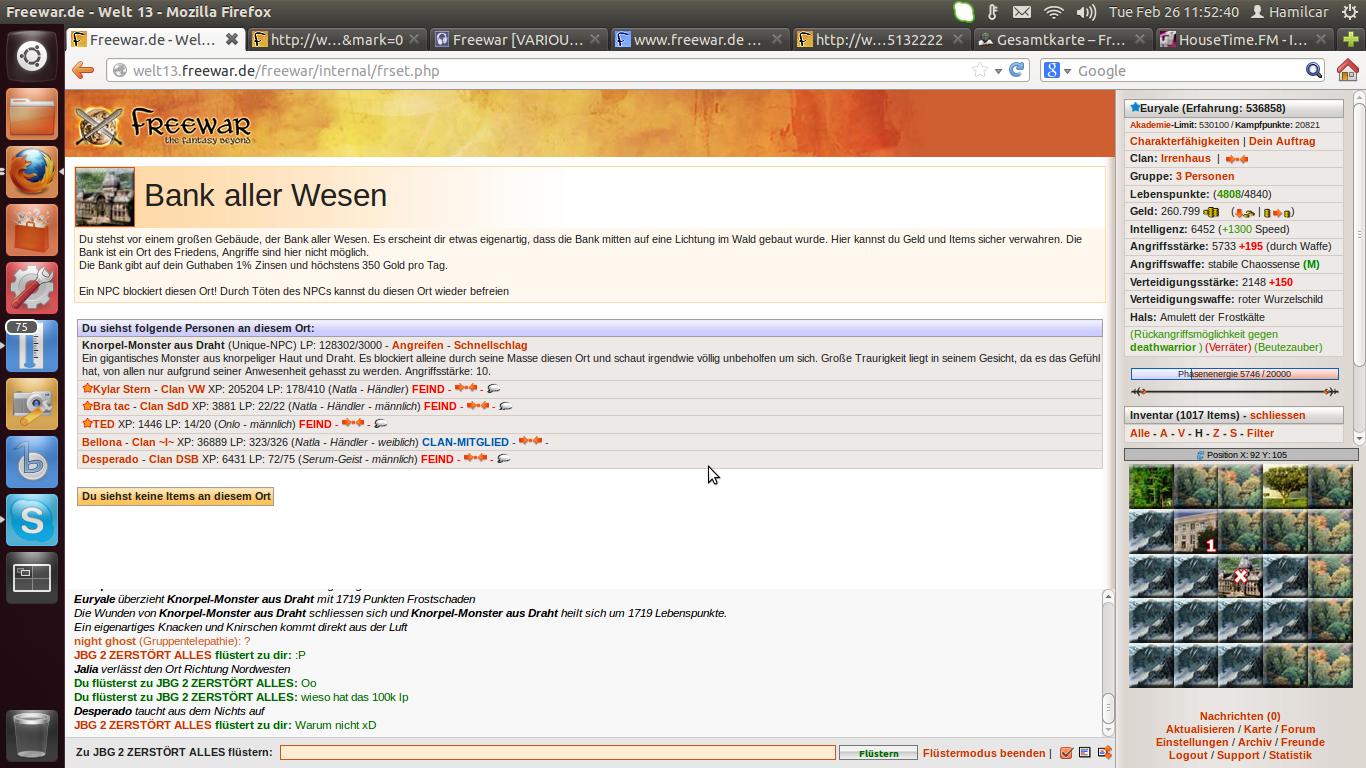1366x768 pixels.
Task: Click Schnellschlag link
Action: click(x=490, y=345)
